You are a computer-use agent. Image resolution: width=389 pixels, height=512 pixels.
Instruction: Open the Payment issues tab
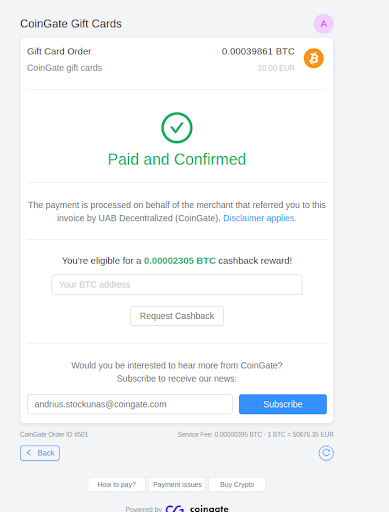coord(177,484)
